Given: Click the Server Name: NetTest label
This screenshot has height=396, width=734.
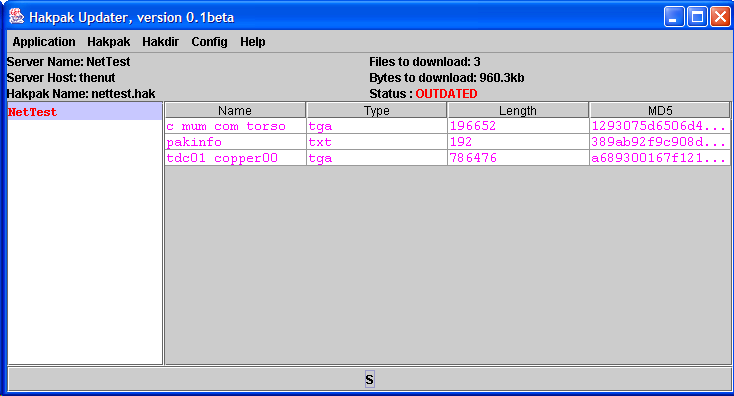Looking at the screenshot, I should [x=68, y=62].
